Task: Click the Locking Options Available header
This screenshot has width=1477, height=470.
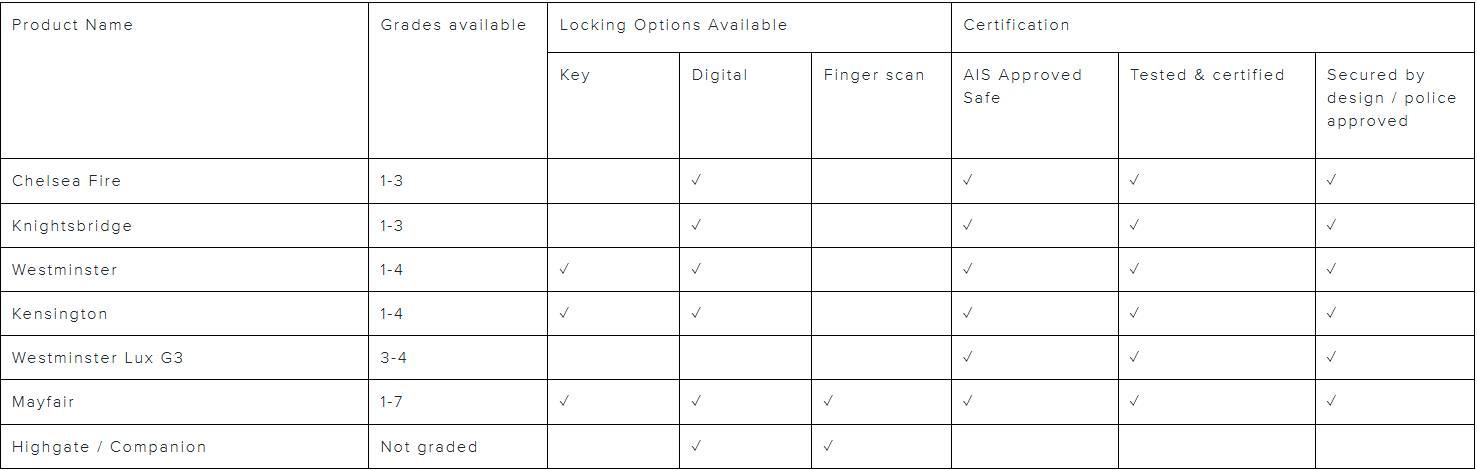Action: [673, 25]
